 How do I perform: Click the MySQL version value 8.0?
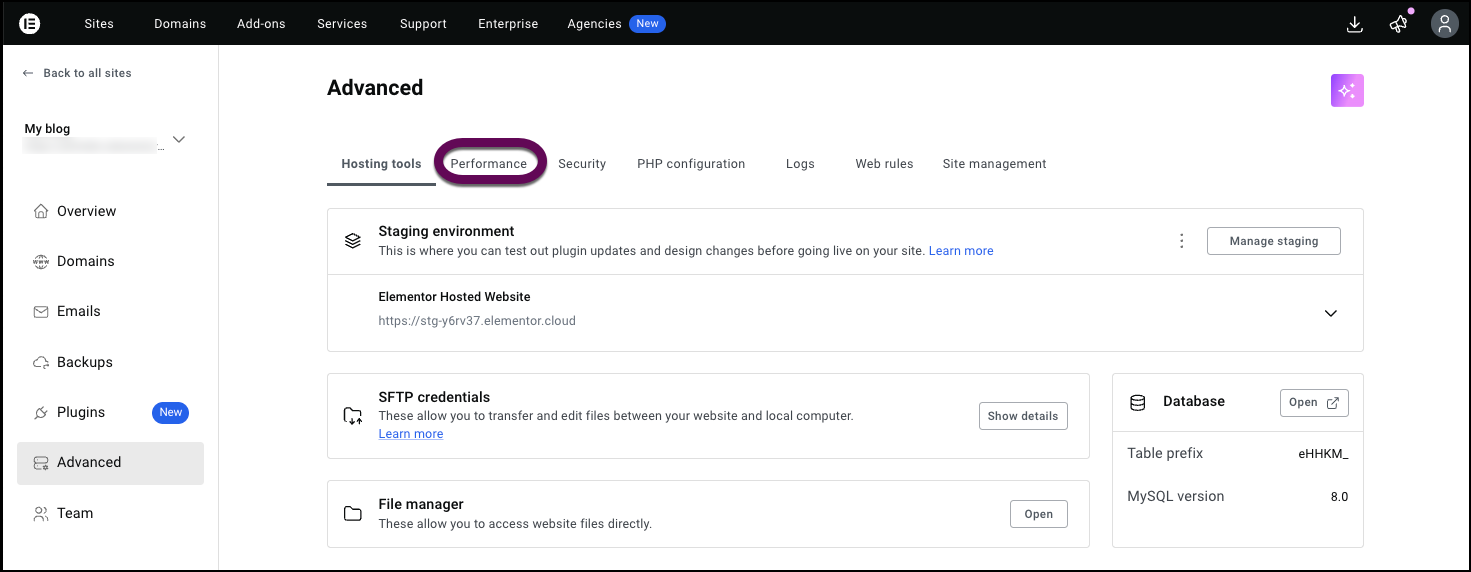pyautogui.click(x=1339, y=497)
